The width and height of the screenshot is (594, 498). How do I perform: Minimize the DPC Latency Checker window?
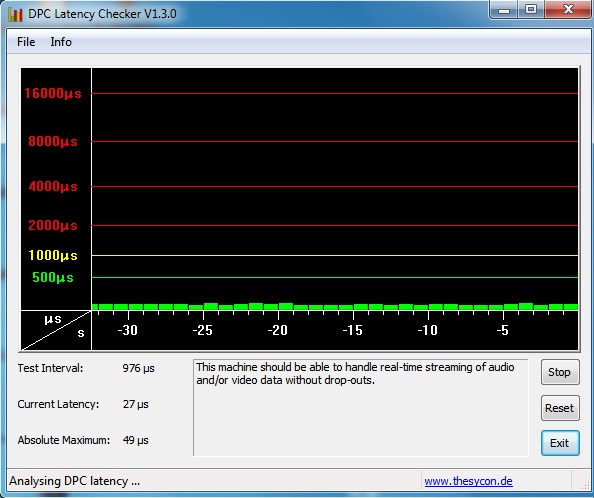[x=504, y=9]
